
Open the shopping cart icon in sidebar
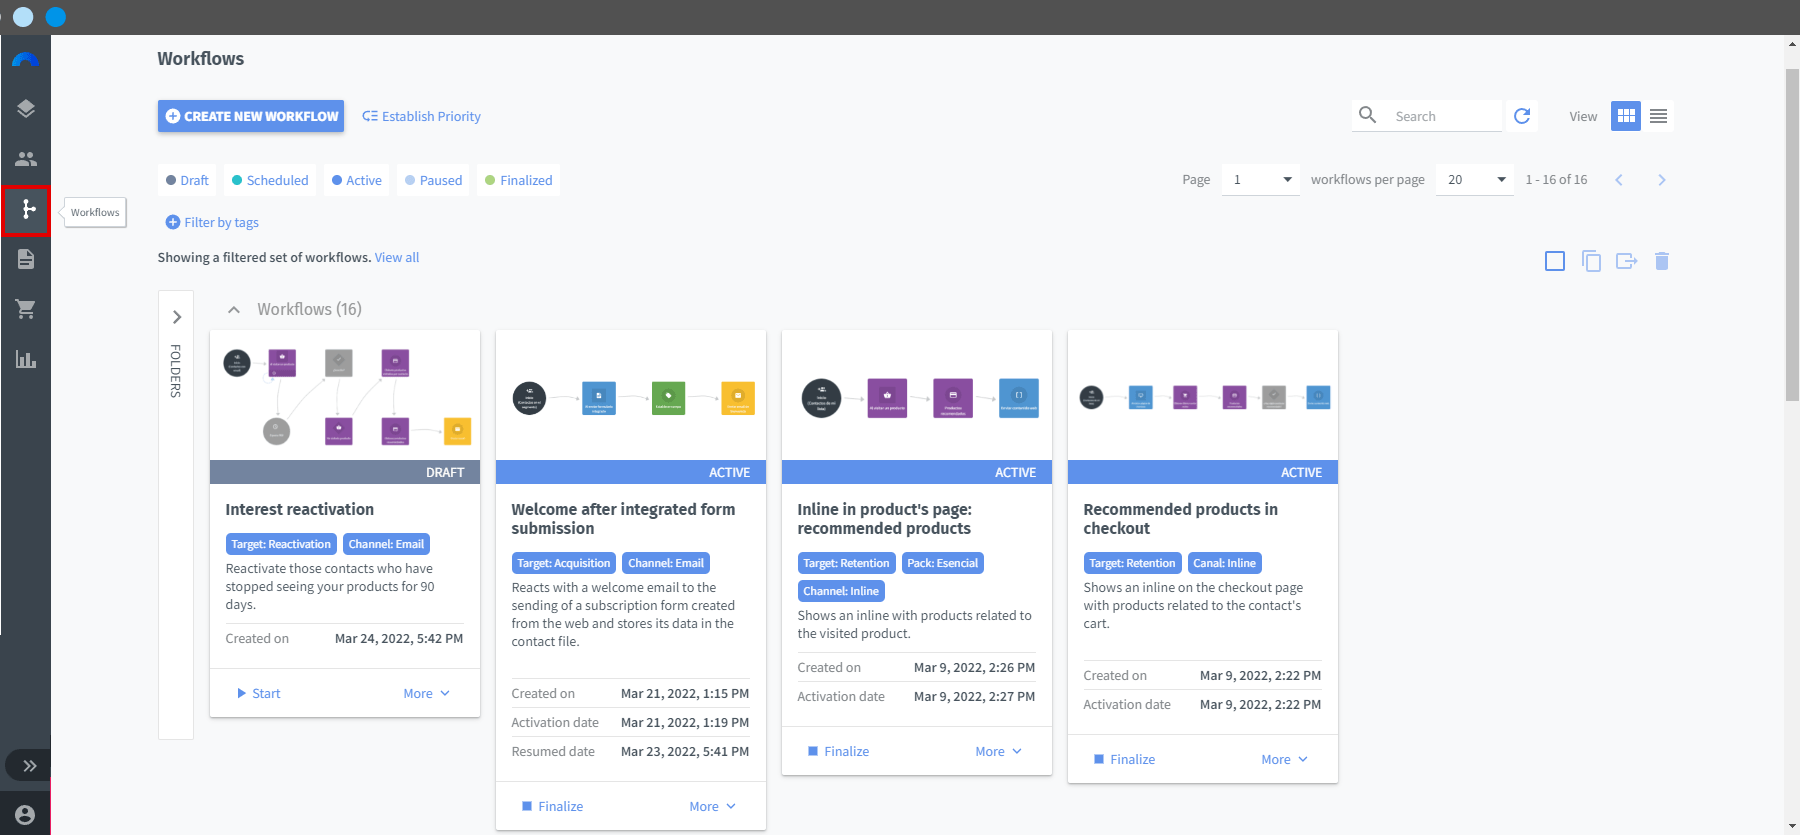pos(26,309)
